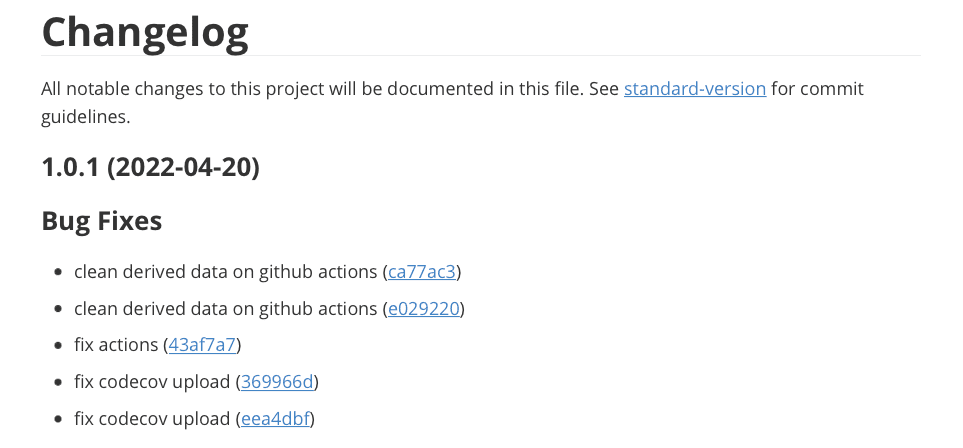Open commit link ca77ac3
963x448 pixels.
click(424, 271)
